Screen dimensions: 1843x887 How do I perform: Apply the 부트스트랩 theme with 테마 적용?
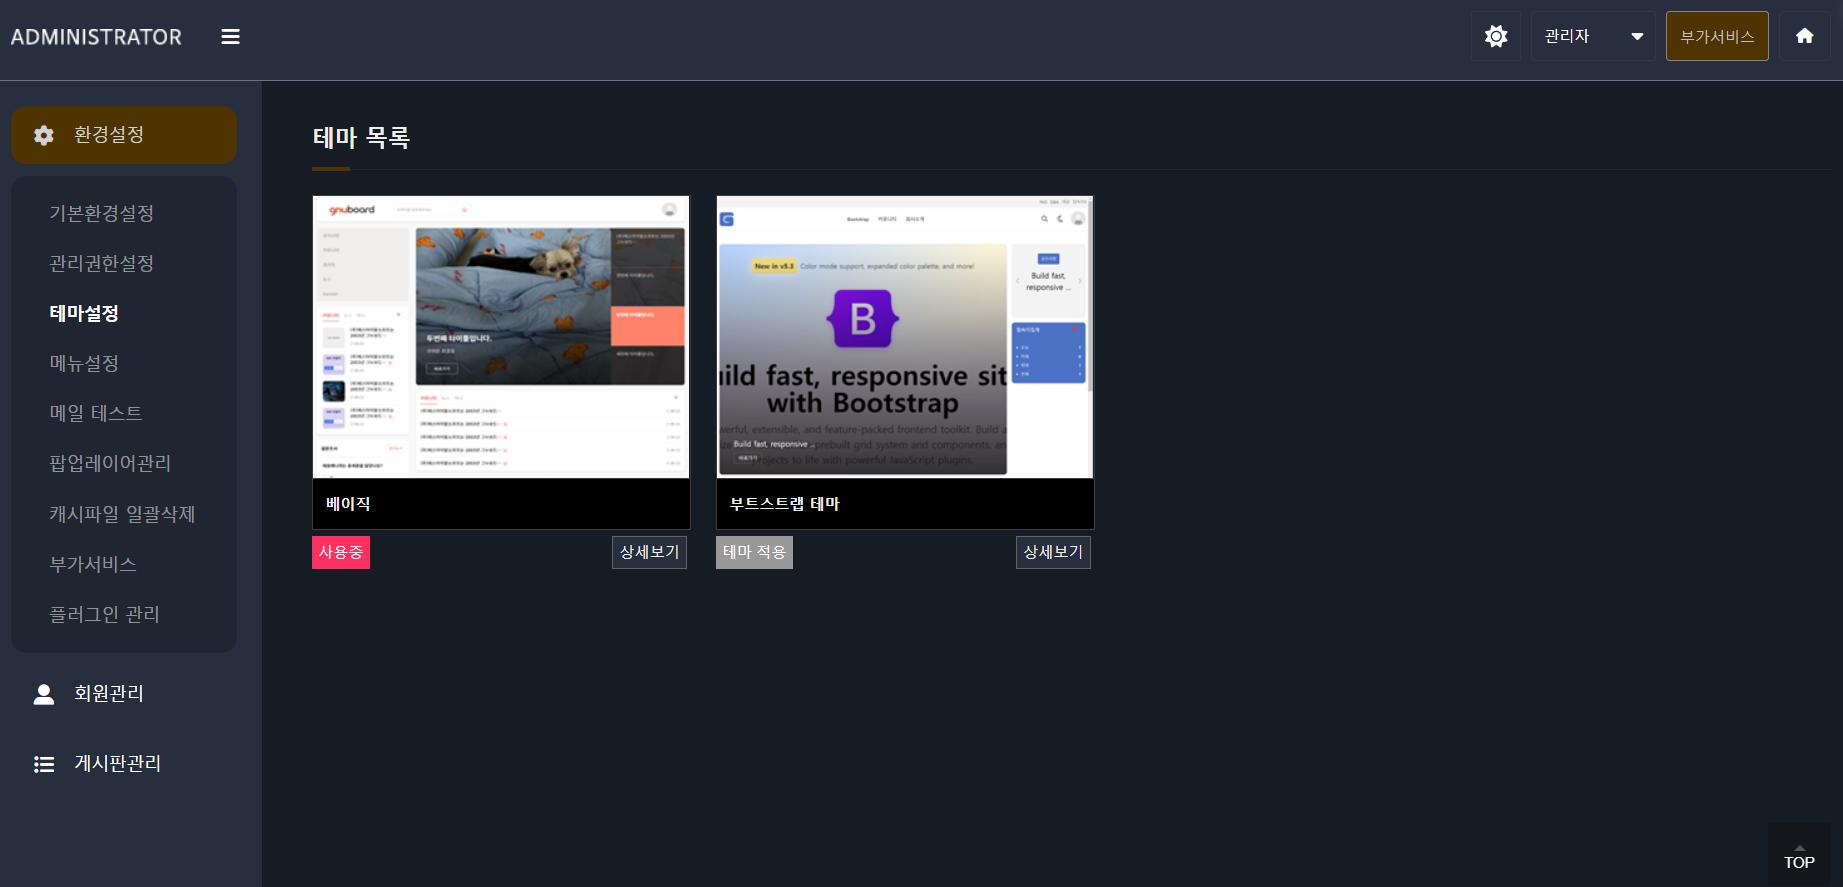[x=754, y=552]
